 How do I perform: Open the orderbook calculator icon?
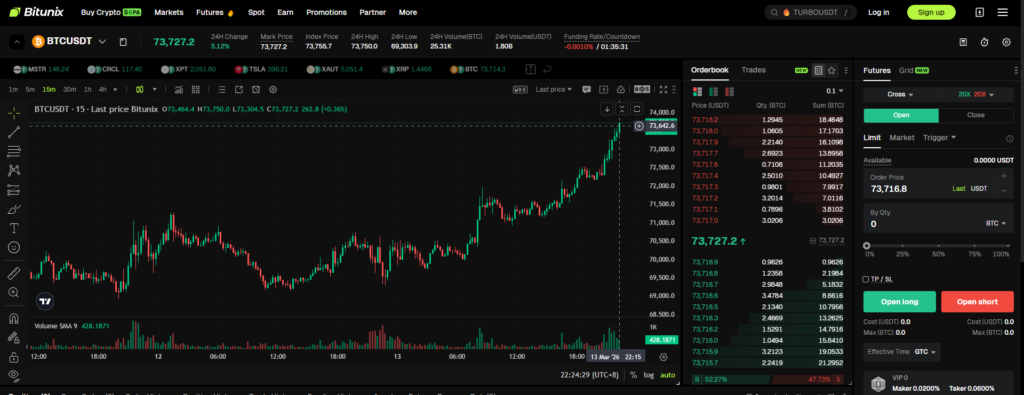[818, 71]
